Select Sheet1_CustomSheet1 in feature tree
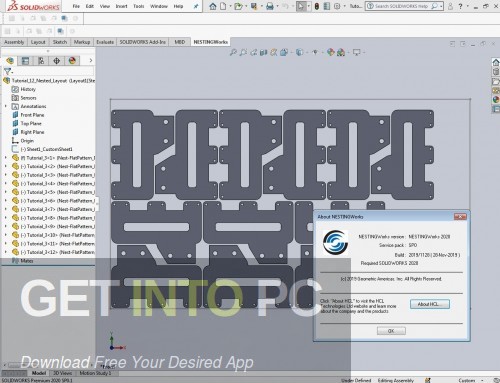 tap(46, 149)
